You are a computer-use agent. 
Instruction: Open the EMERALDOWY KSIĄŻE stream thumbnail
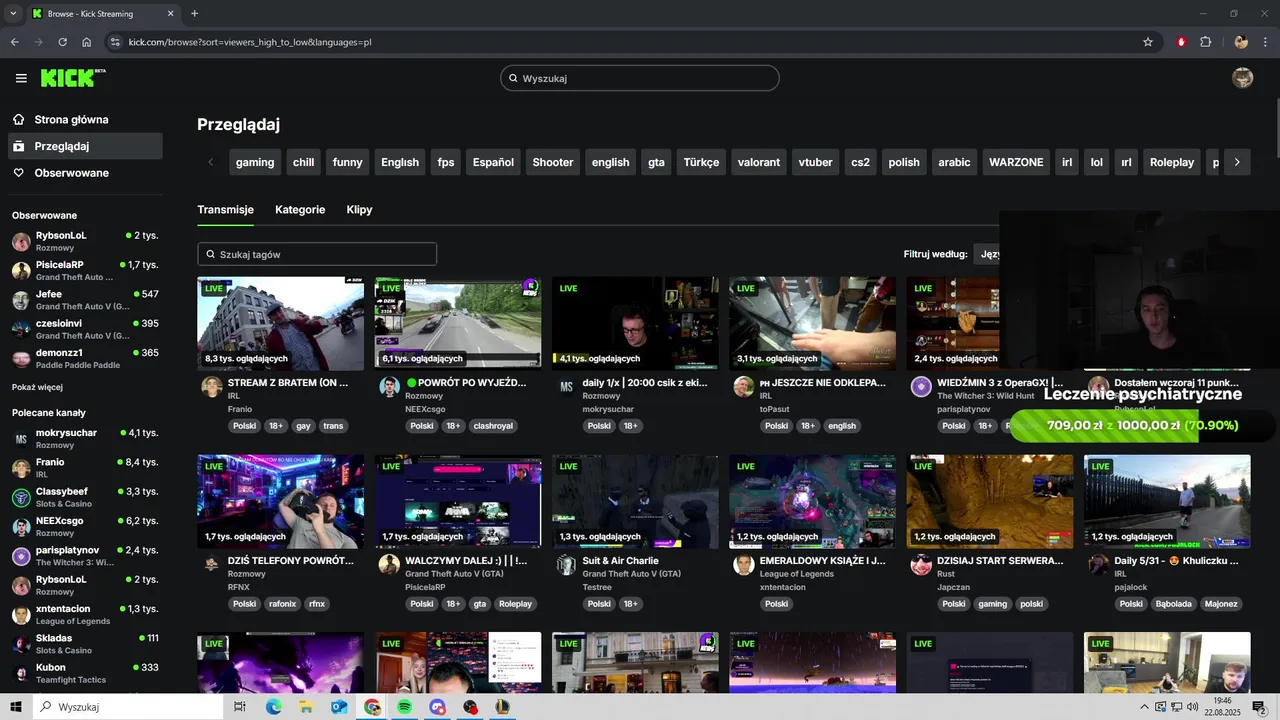[x=812, y=501]
